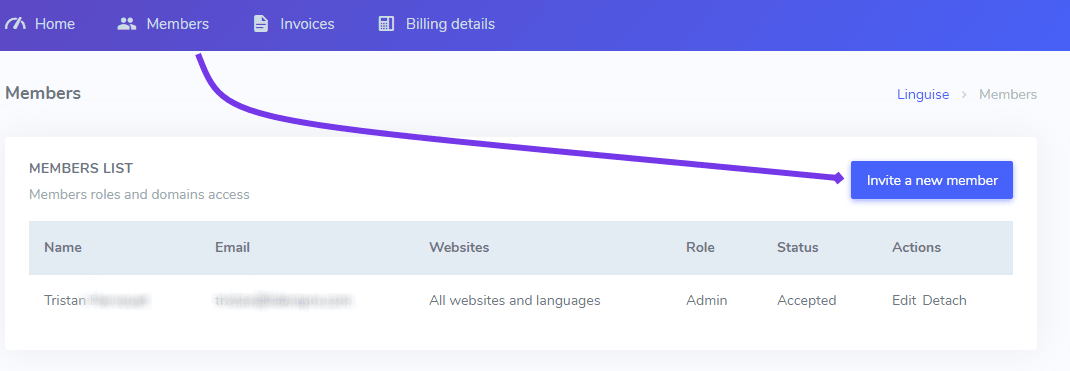
Task: Click the Invite a new member button
Action: (931, 180)
